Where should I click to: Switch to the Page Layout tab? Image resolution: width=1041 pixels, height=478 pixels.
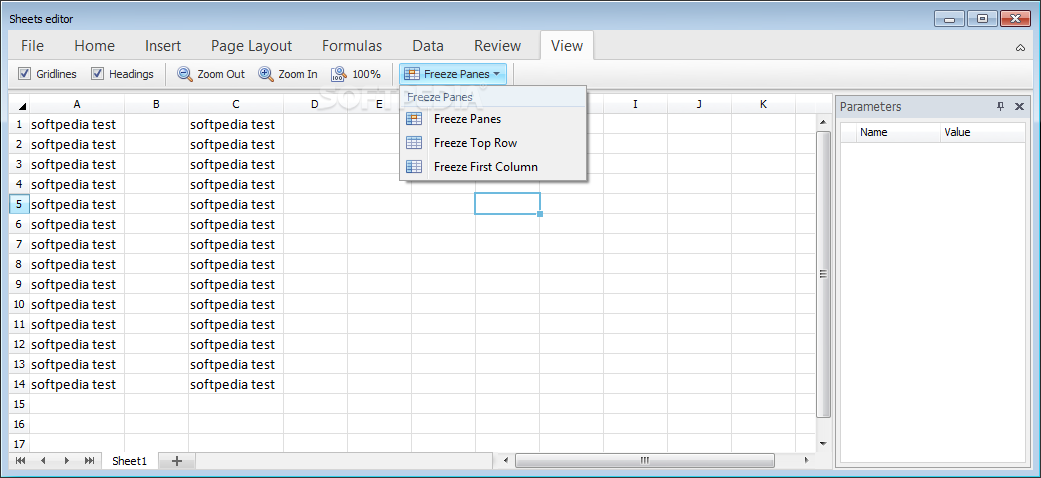click(252, 46)
